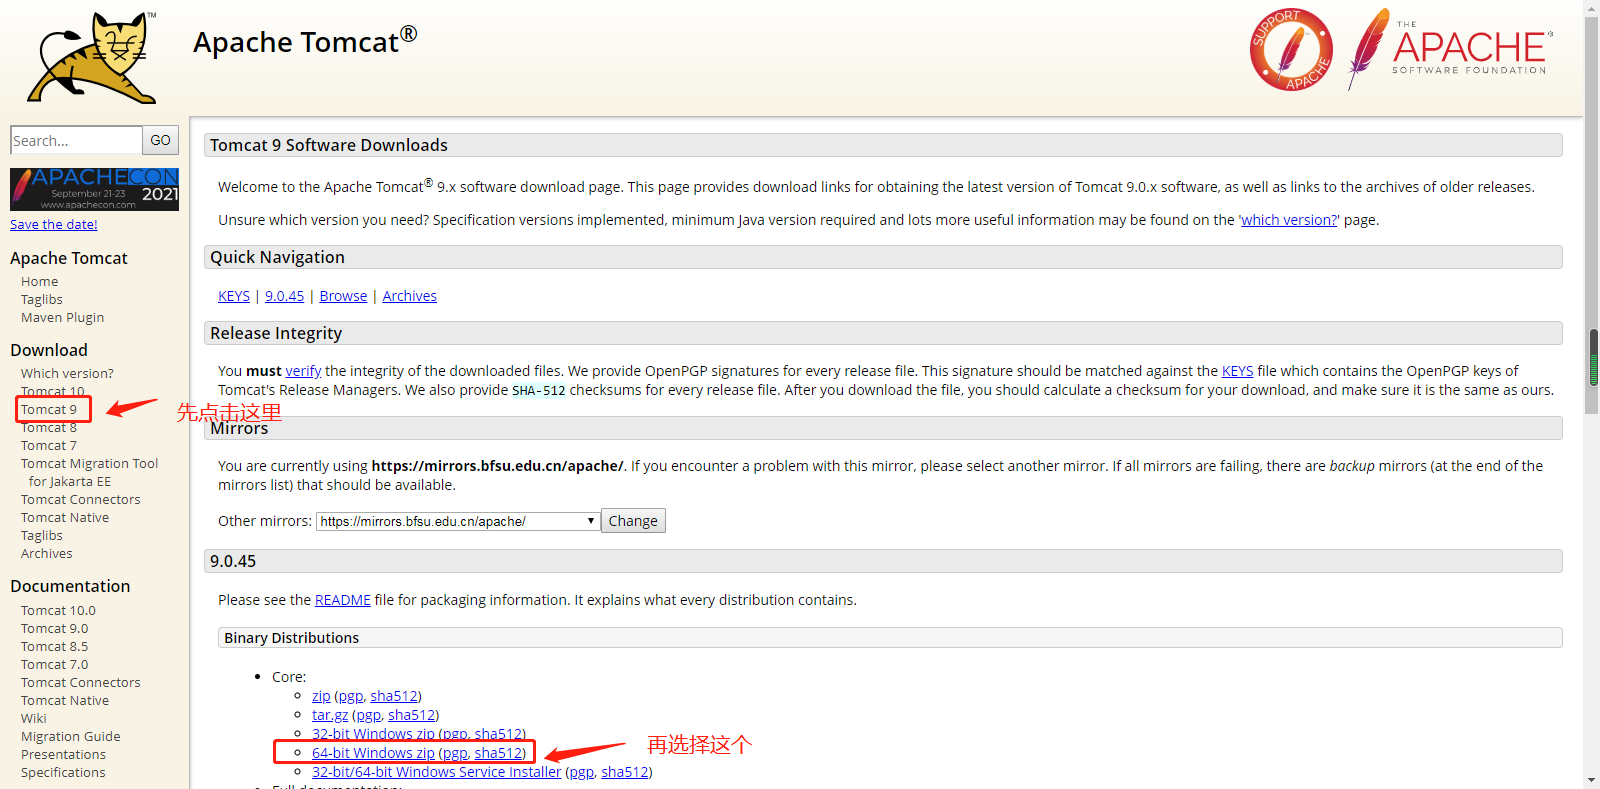Select Tomcat 9 under Download
The height and width of the screenshot is (789, 1600).
[49, 410]
